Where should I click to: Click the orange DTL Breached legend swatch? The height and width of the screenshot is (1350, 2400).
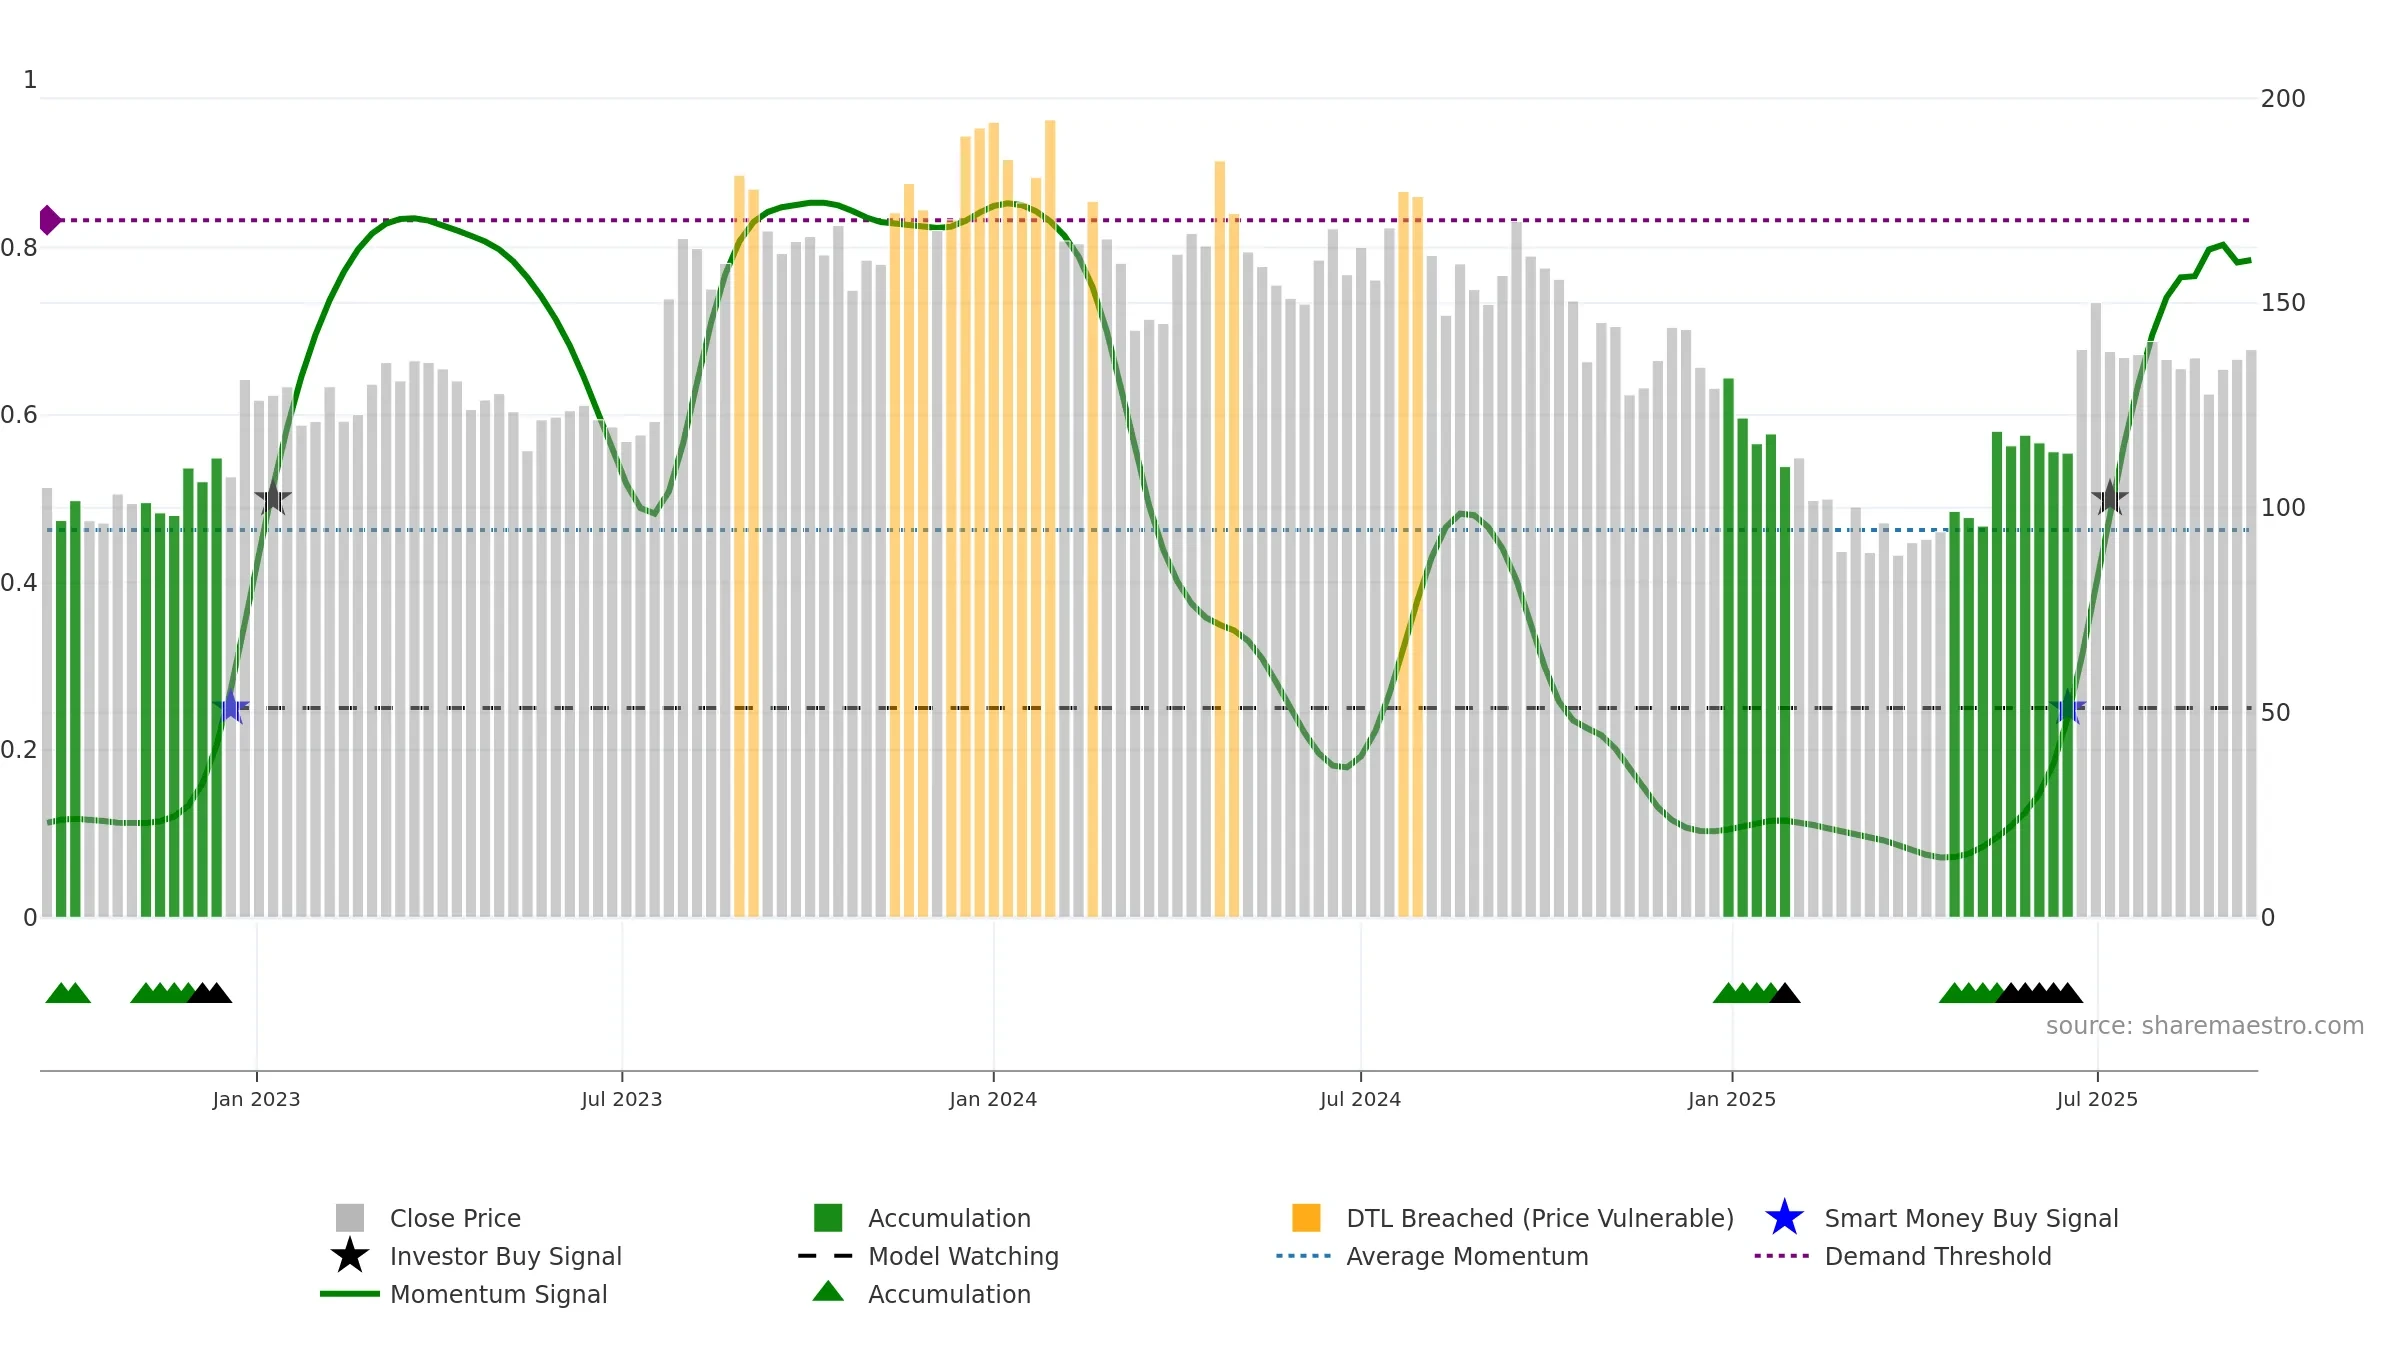(x=1306, y=1218)
